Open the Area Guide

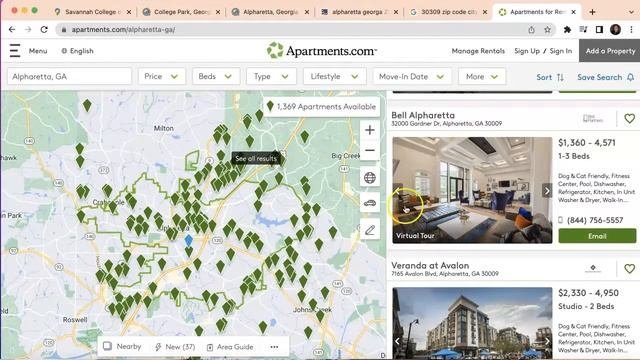(230, 347)
